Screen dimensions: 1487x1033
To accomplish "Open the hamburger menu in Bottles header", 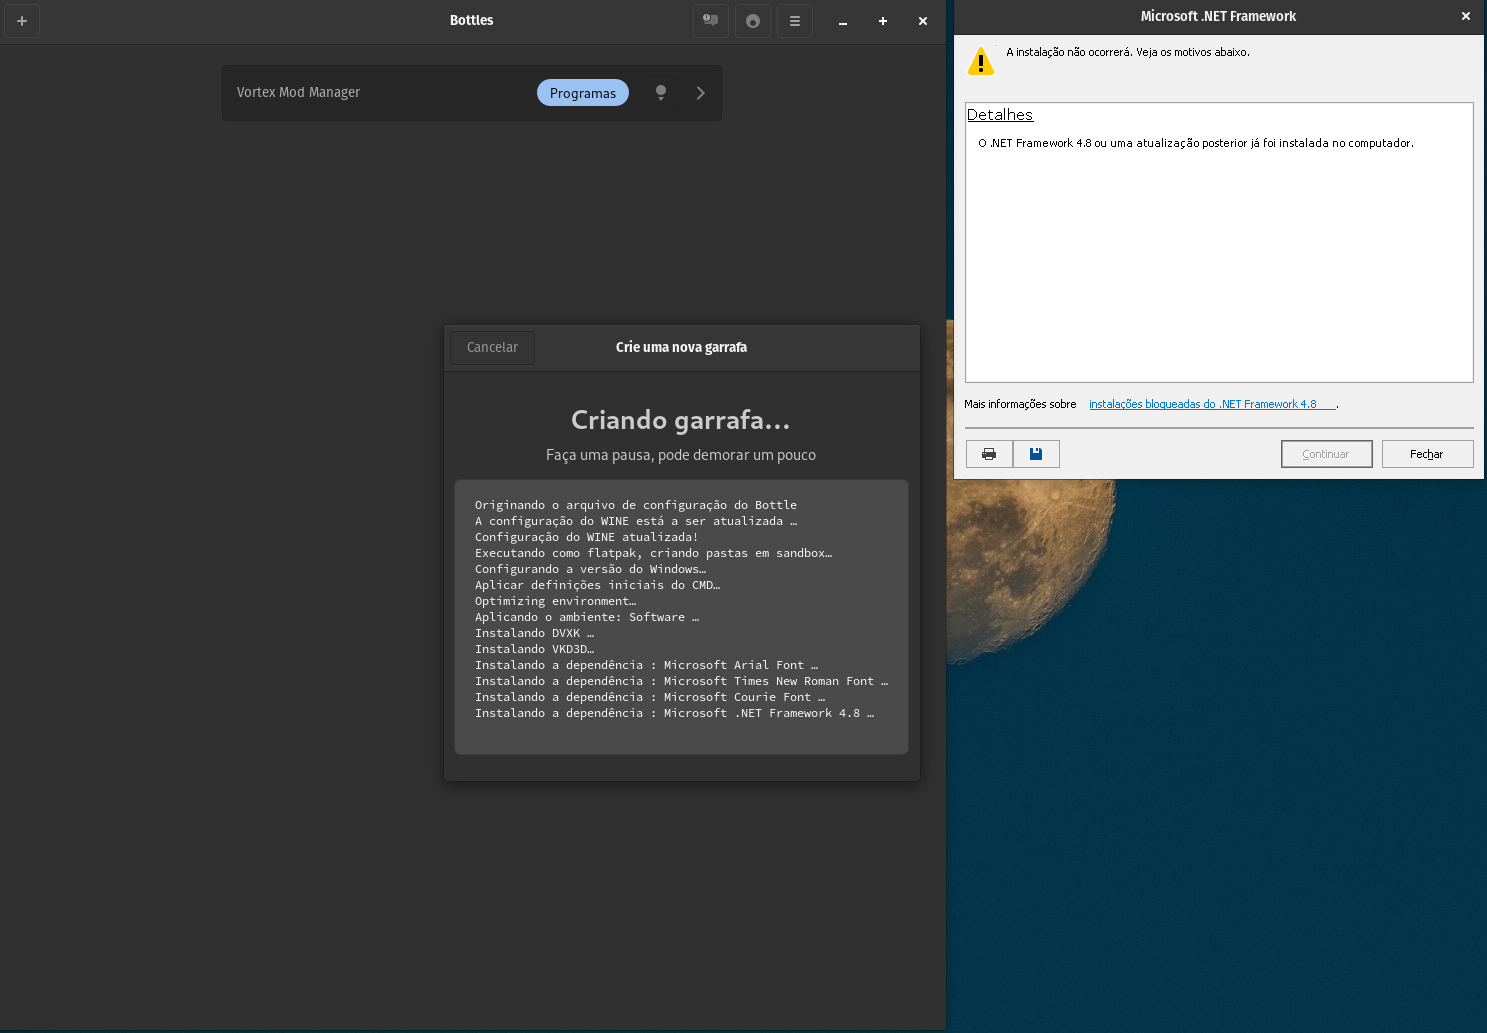I will pos(794,20).
